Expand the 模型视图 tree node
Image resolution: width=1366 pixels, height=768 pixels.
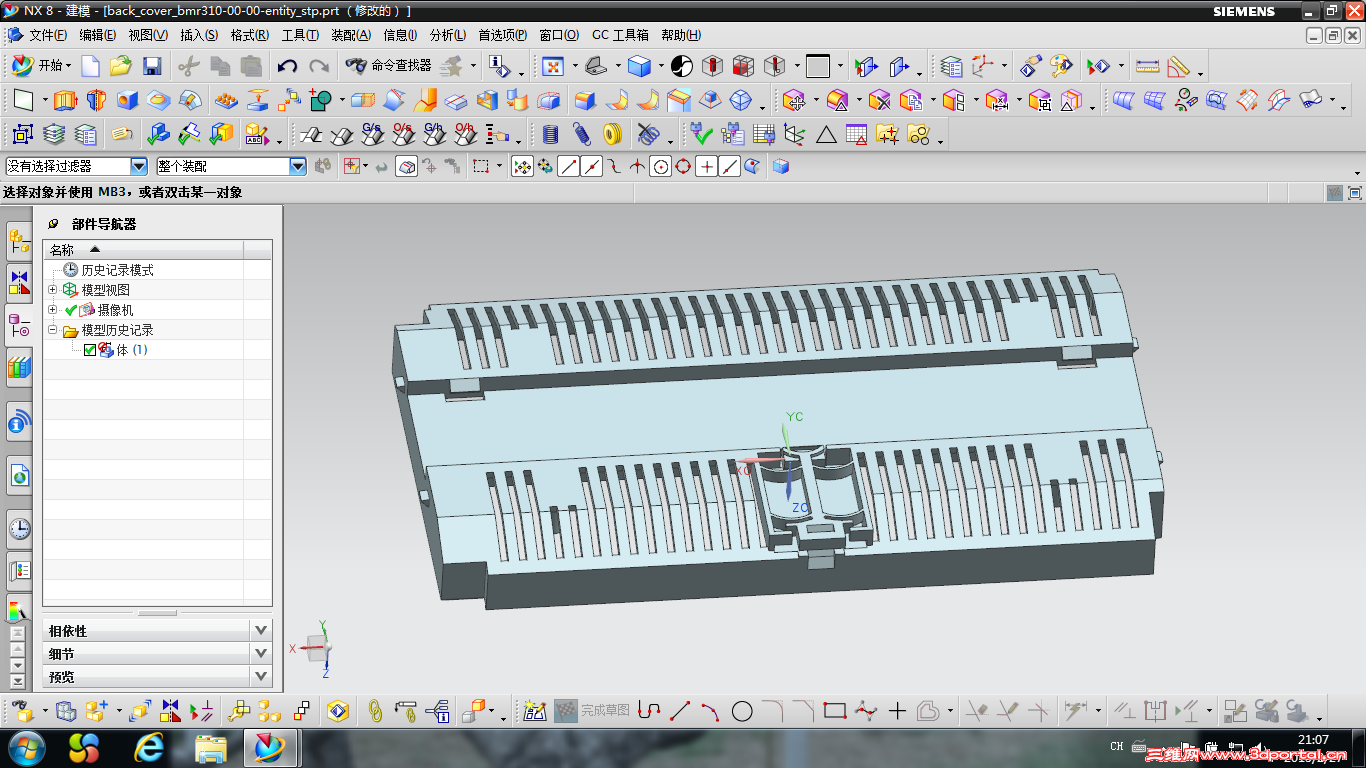53,290
